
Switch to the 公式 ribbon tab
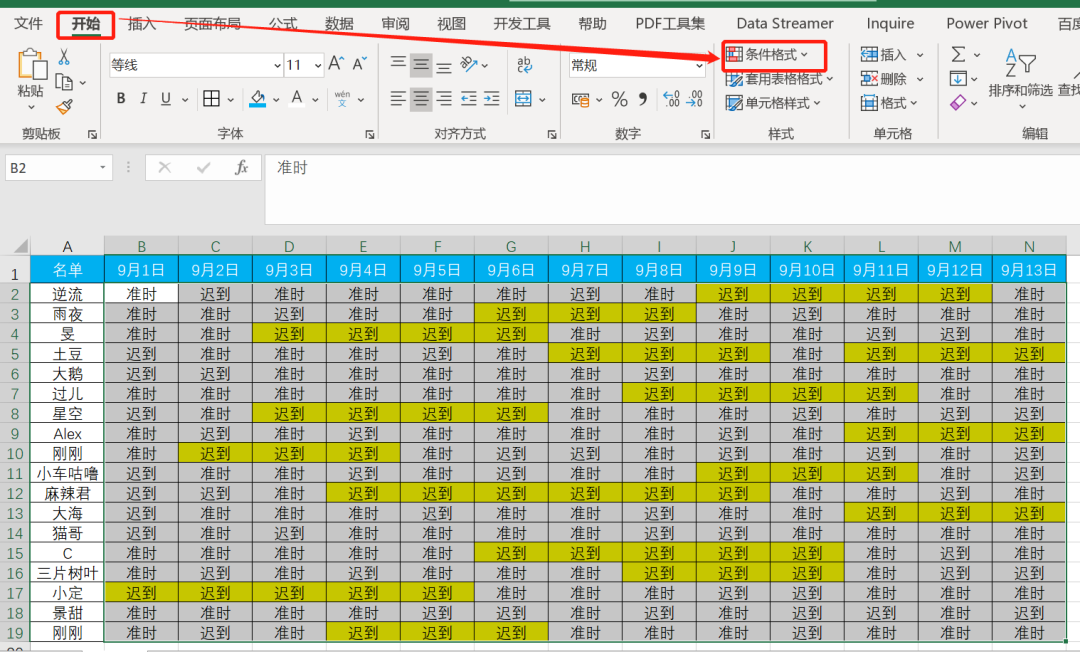pos(283,23)
